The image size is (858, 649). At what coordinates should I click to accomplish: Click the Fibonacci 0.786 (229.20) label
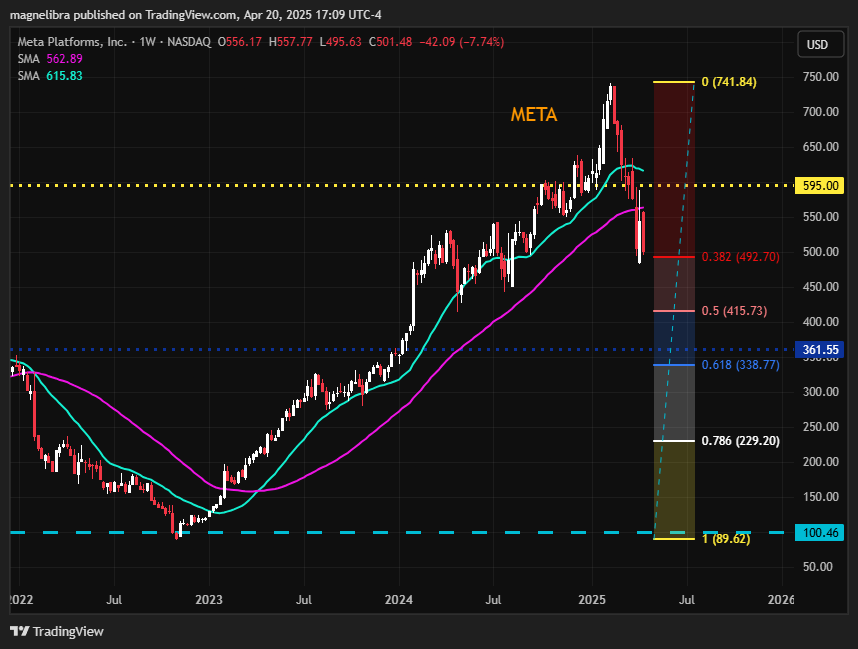740,441
